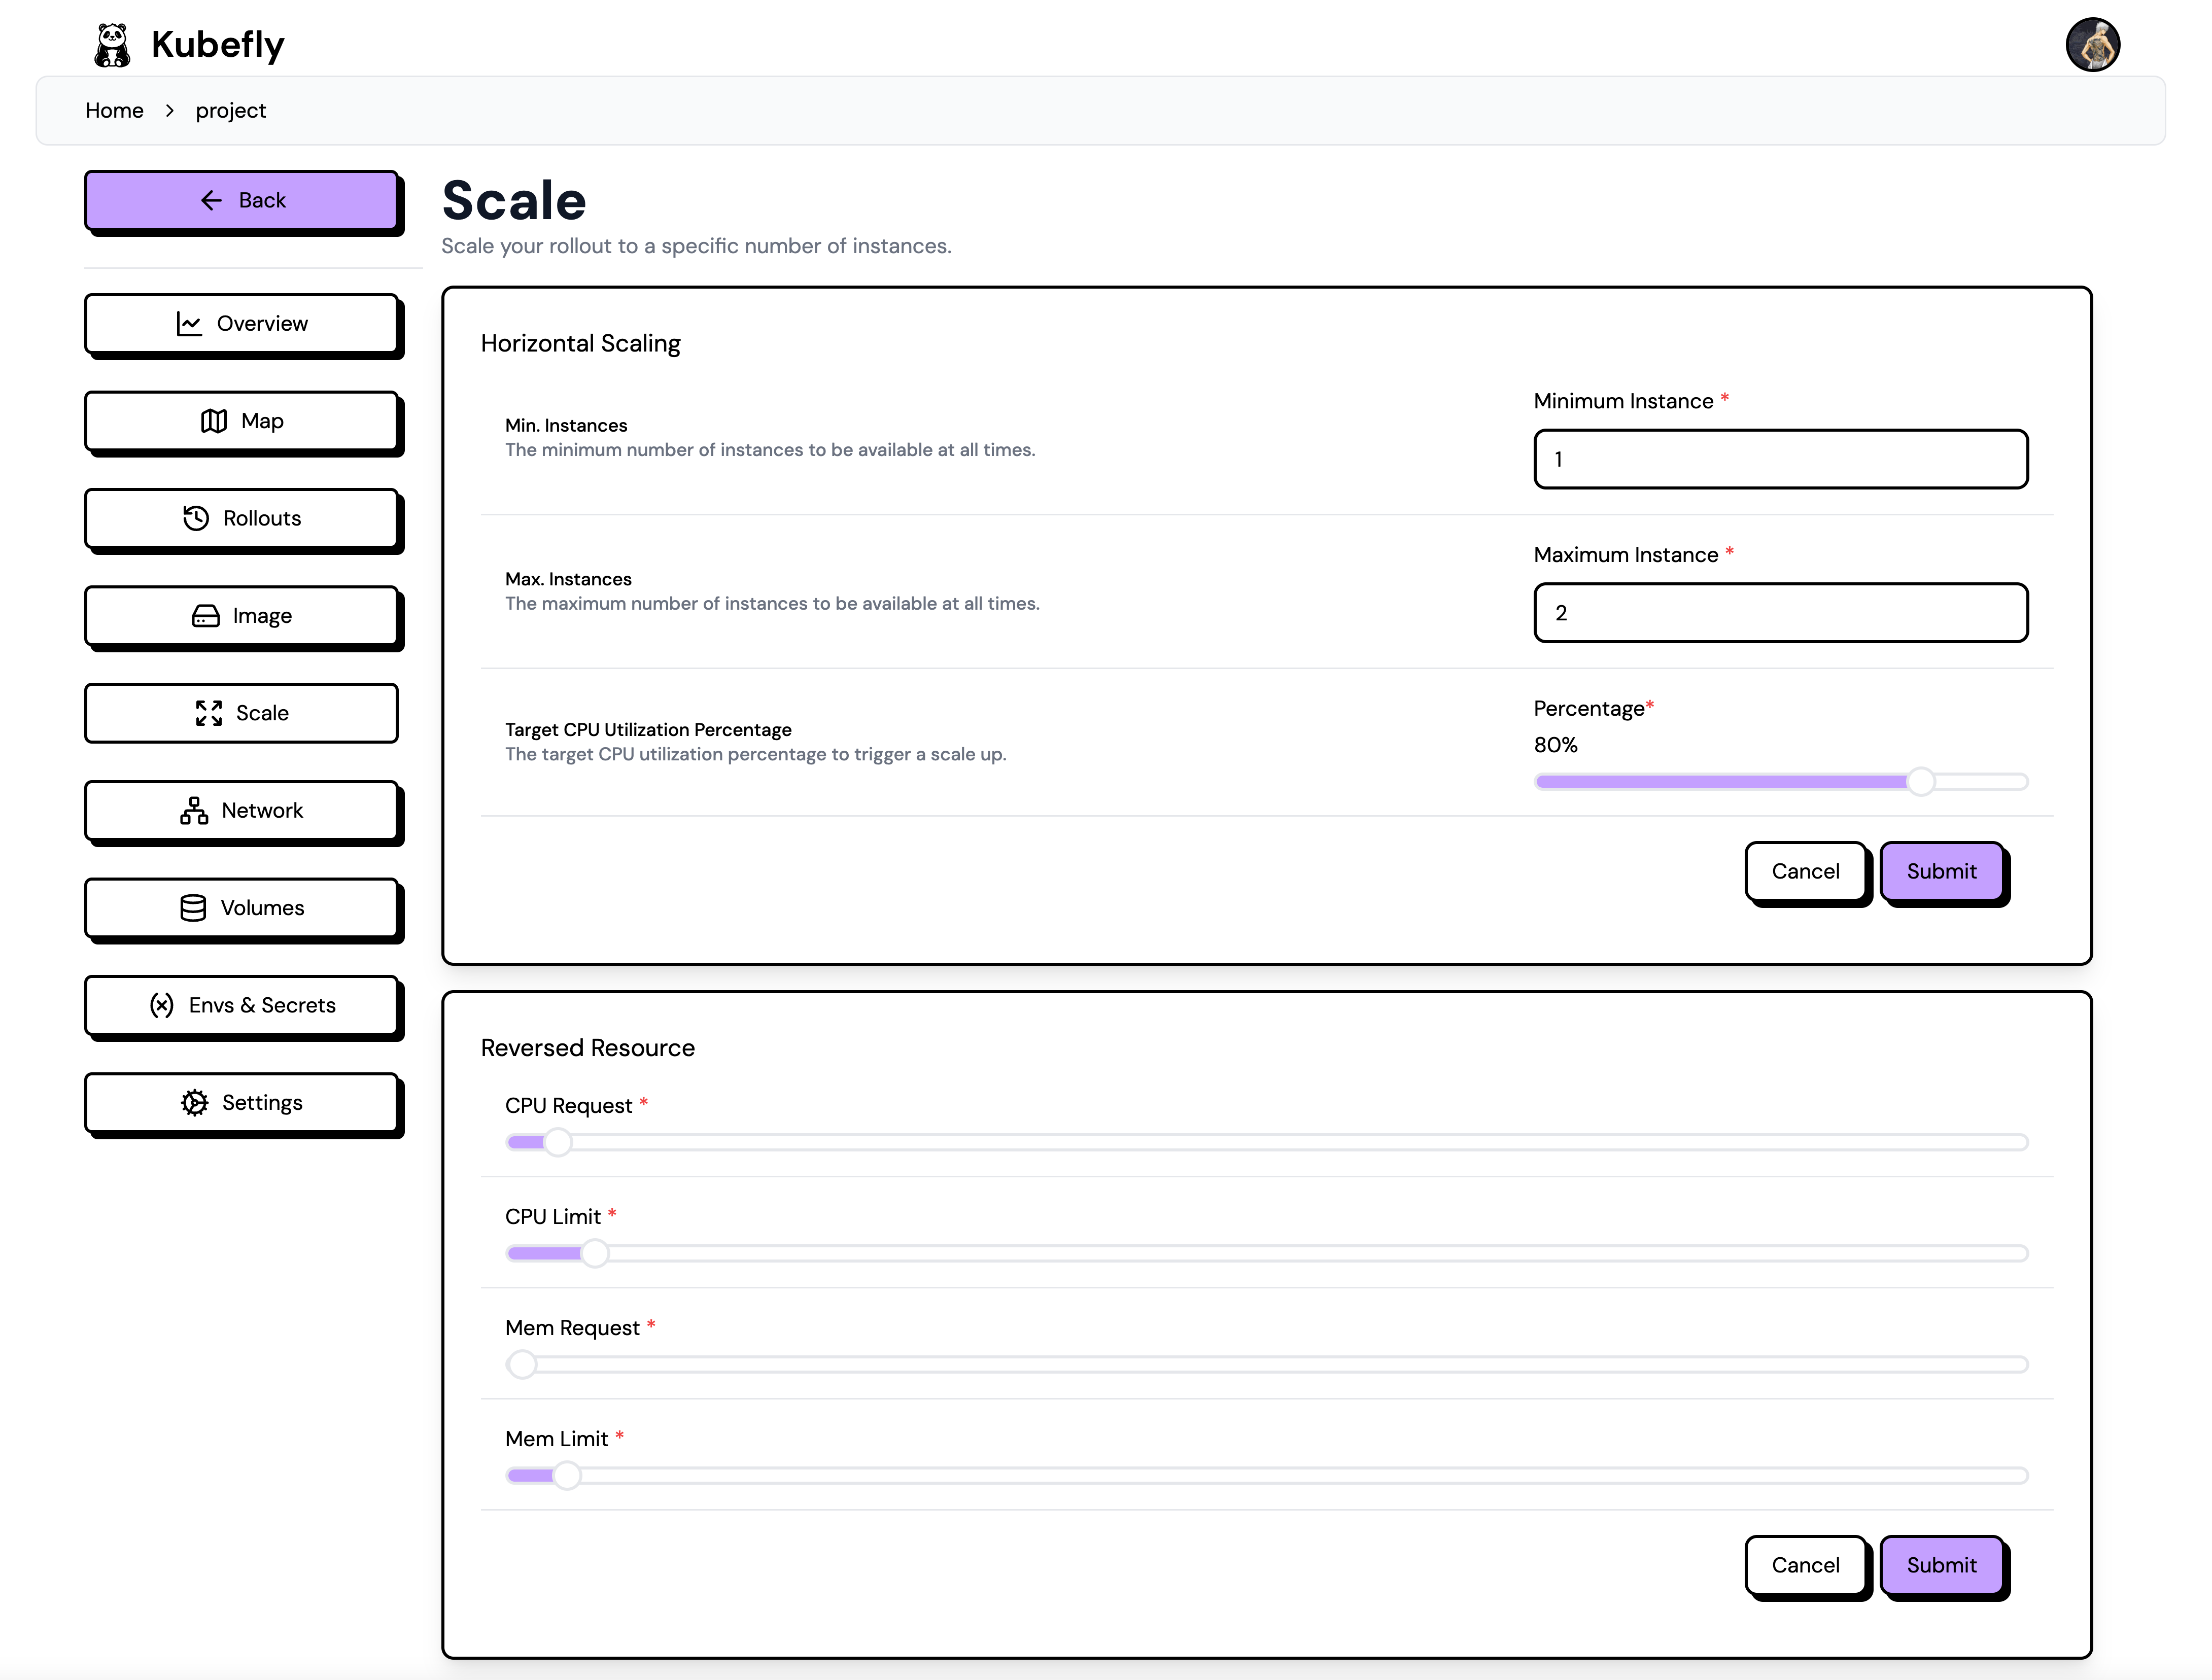Click the Overview chart icon in sidebar
The height and width of the screenshot is (1680, 2212).
click(189, 324)
